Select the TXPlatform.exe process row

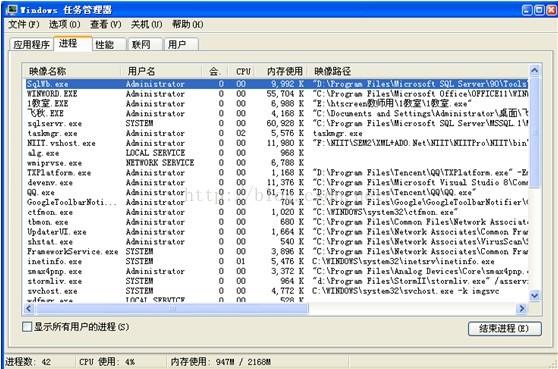click(x=277, y=173)
